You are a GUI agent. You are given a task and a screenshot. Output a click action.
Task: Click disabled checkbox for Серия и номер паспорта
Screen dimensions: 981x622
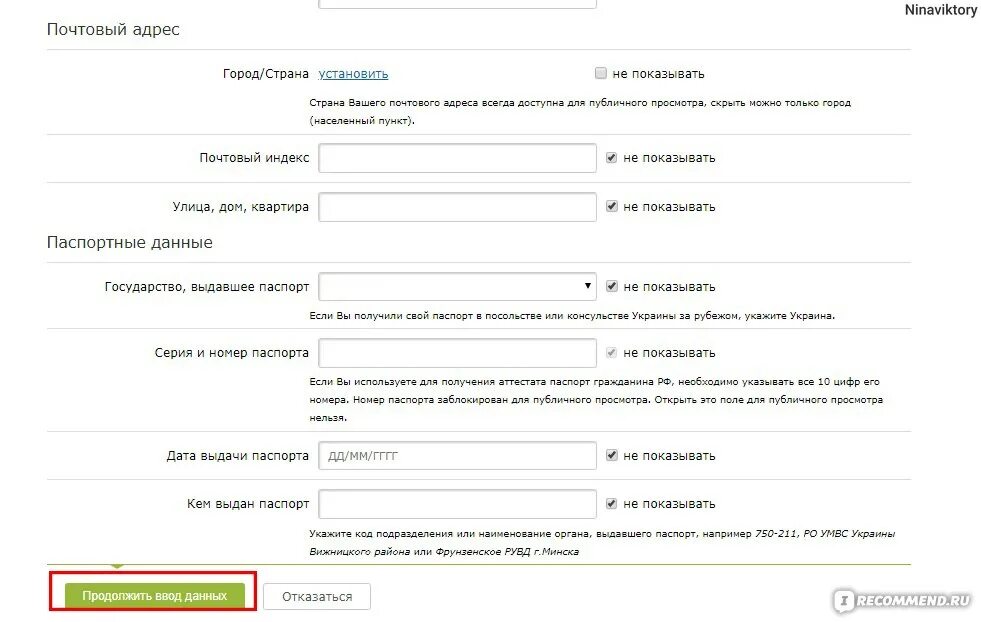coord(611,352)
